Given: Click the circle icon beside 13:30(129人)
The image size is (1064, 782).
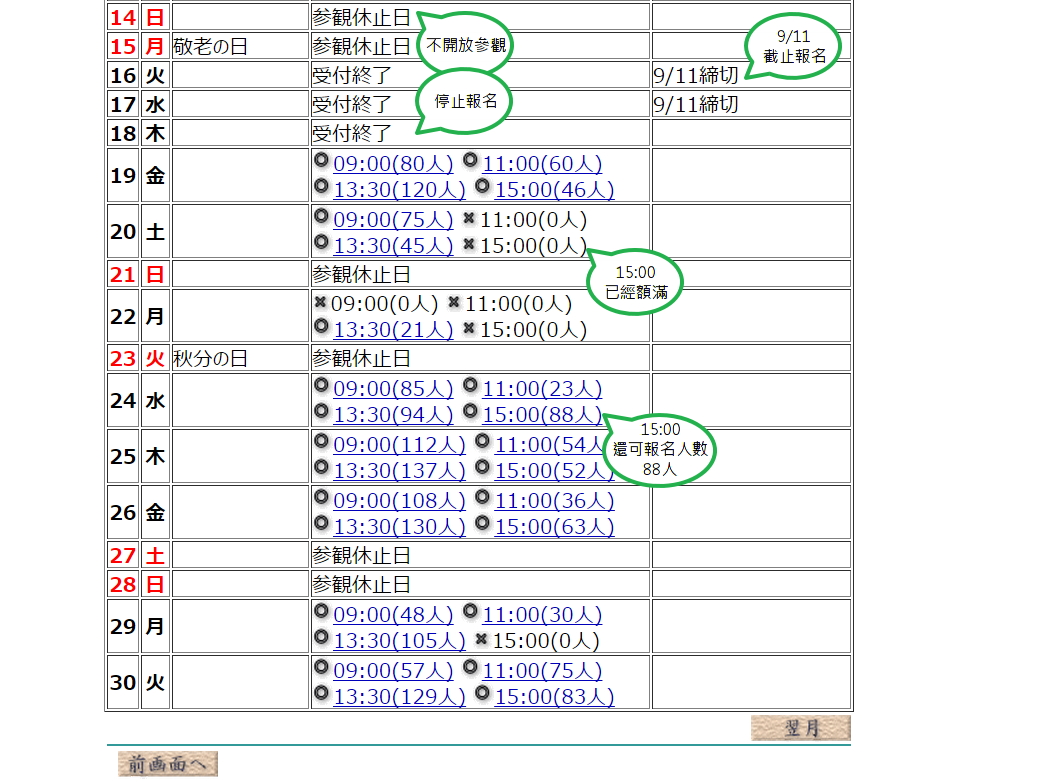Looking at the screenshot, I should click(x=321, y=694).
